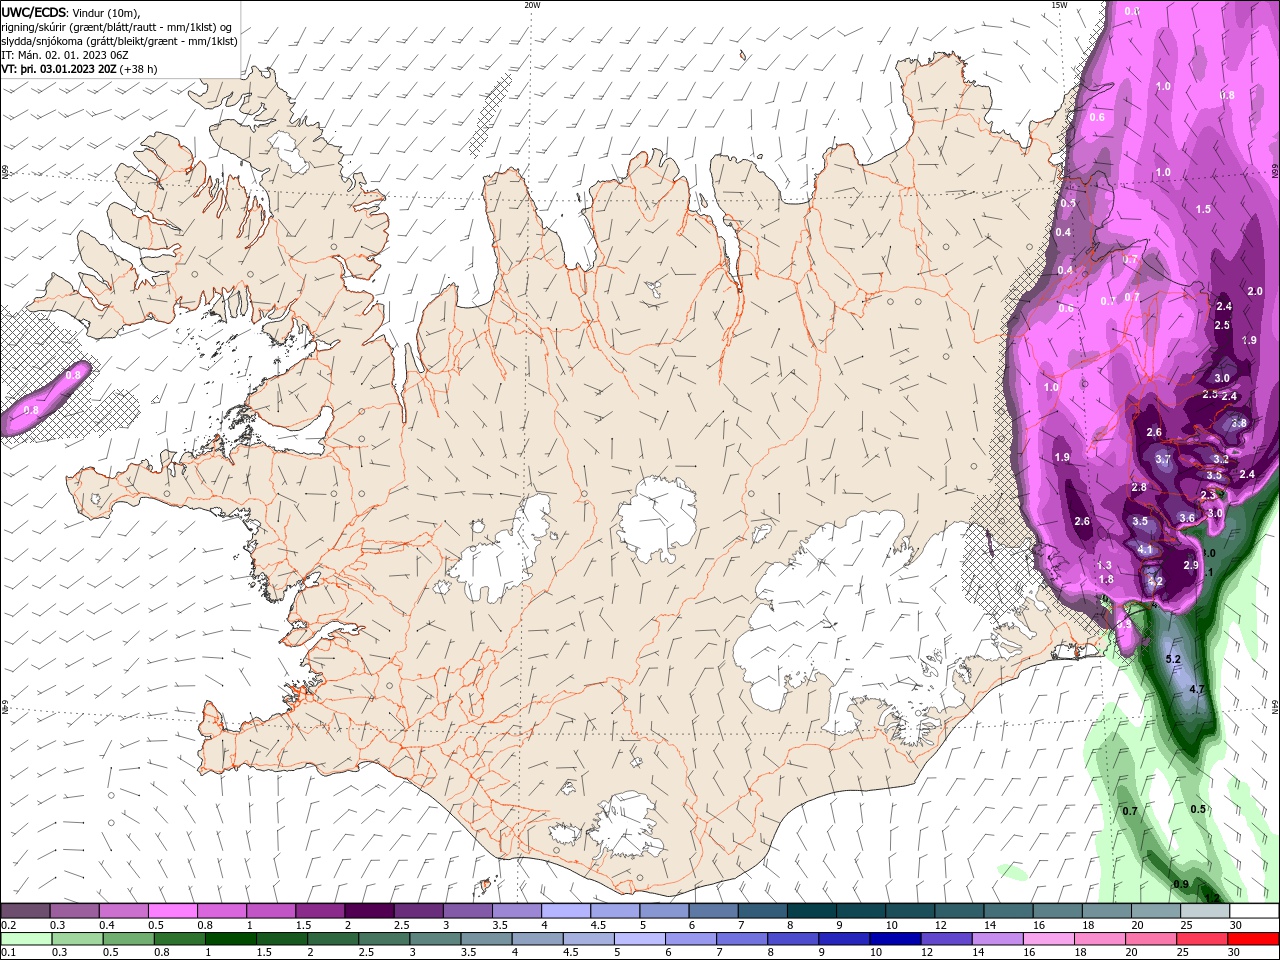The height and width of the screenshot is (960, 1280).
Task: Click the 2.9 snowfall value
Action: point(1191,565)
